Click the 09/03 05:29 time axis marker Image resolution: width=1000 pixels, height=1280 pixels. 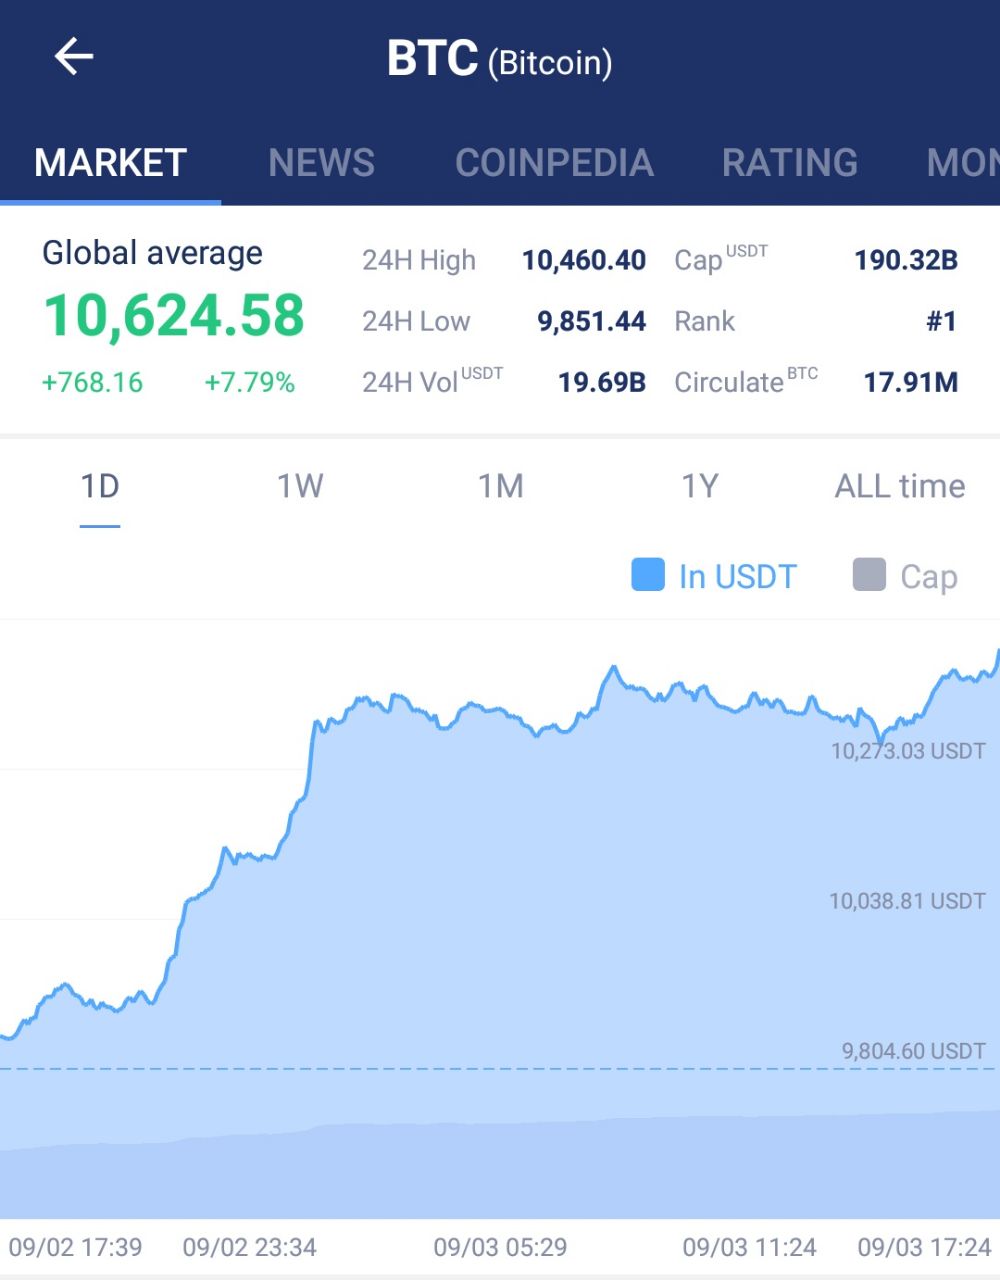[500, 1247]
